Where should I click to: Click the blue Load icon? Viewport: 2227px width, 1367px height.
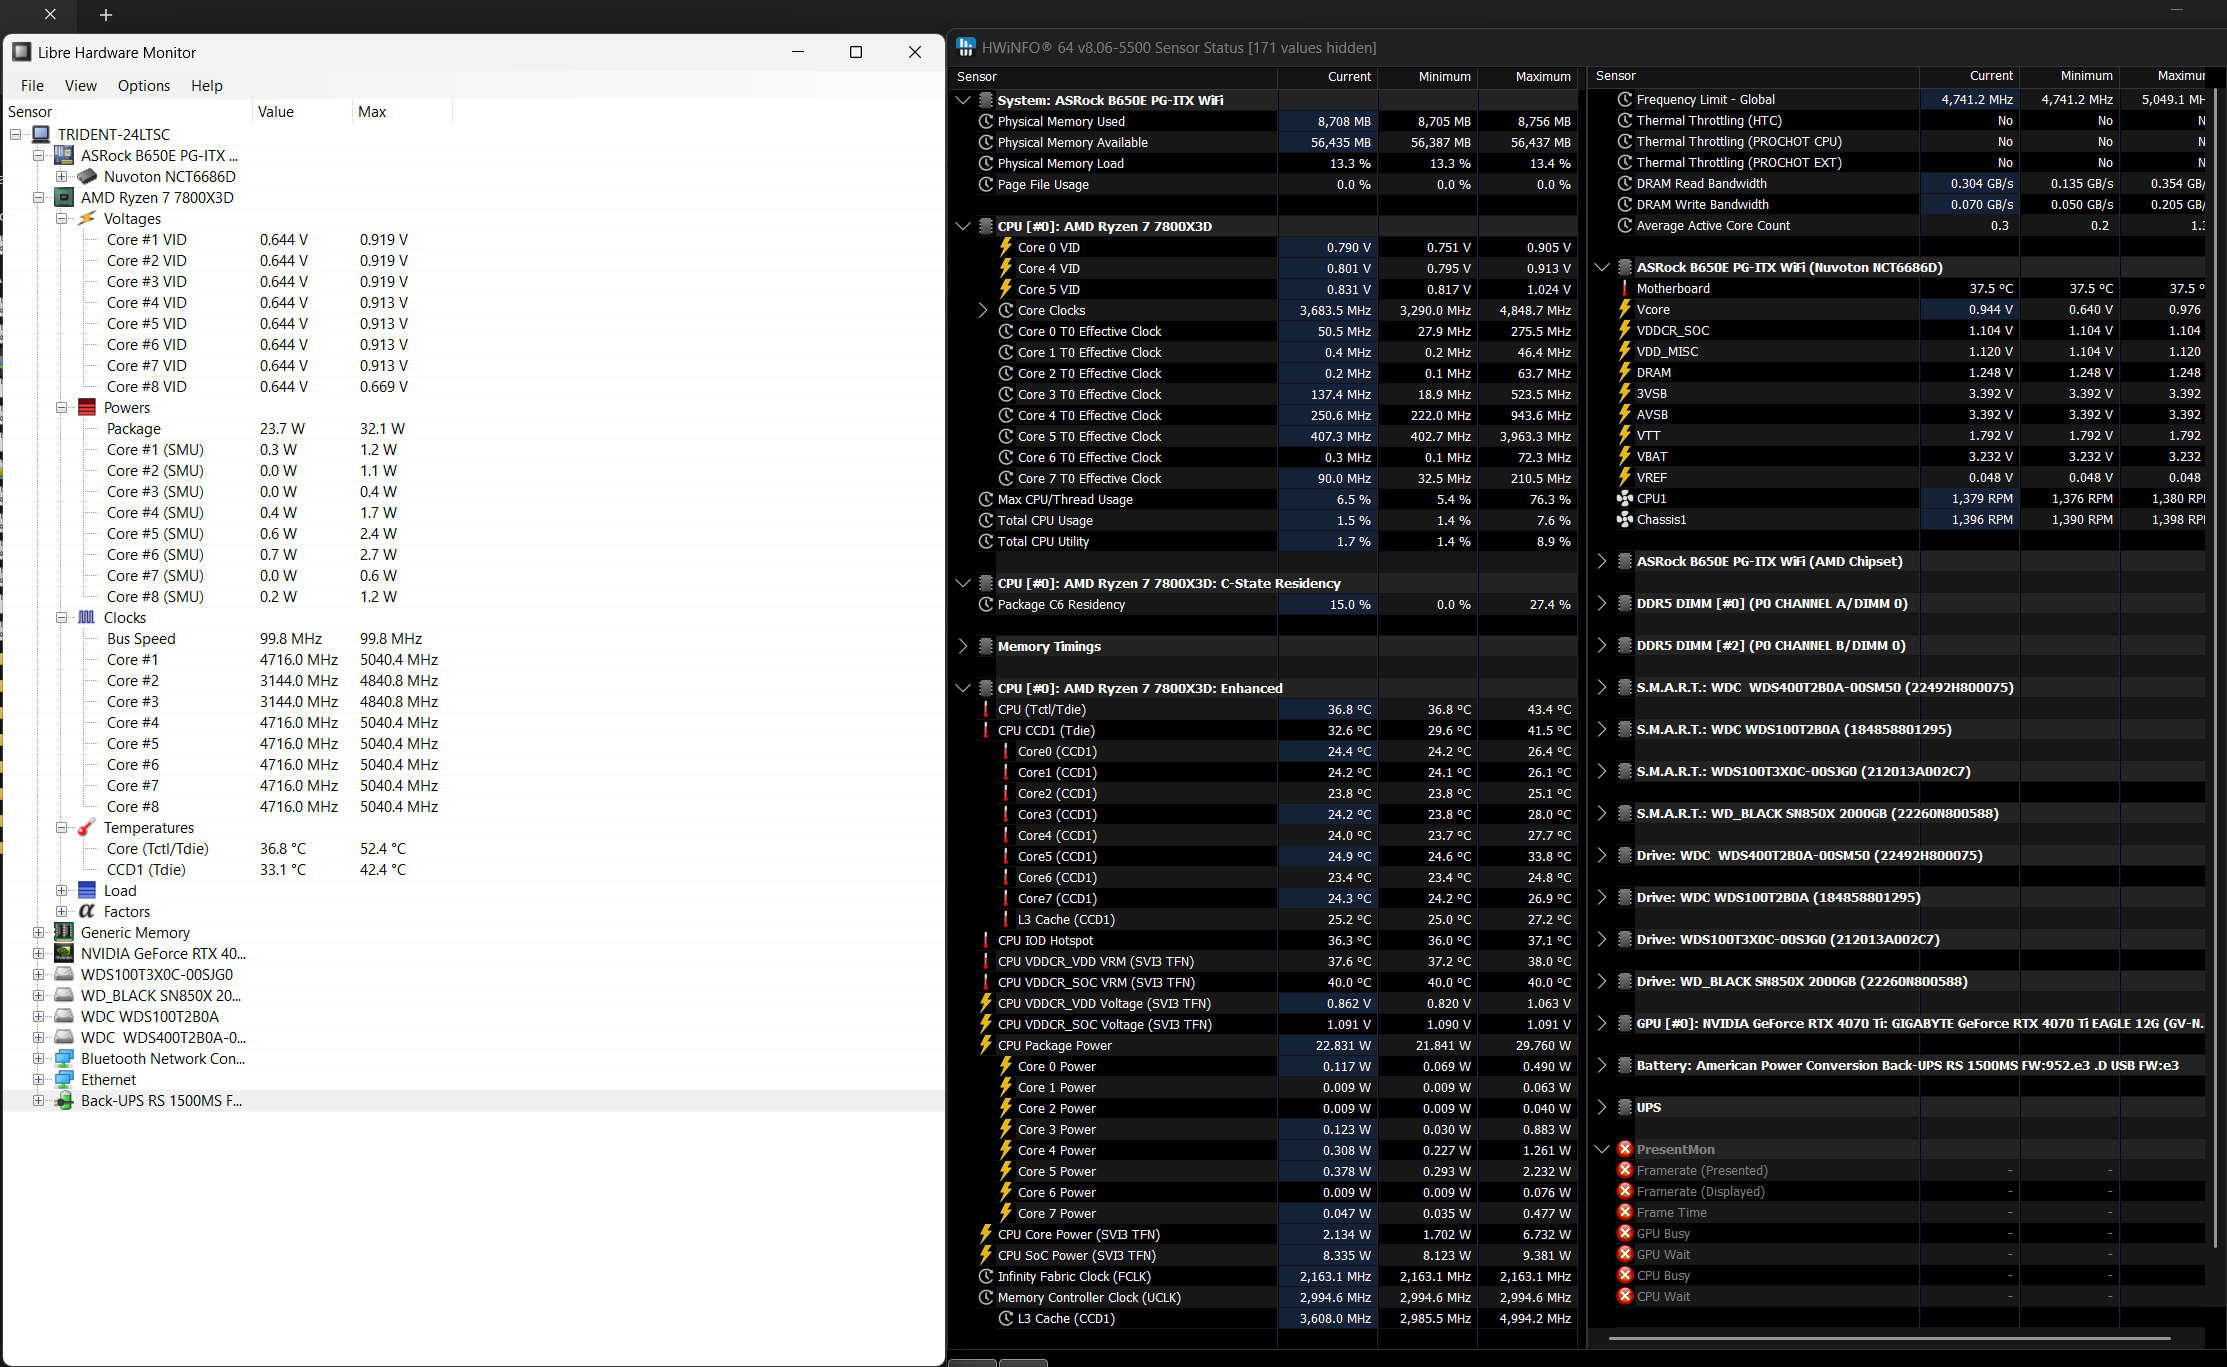(x=87, y=890)
